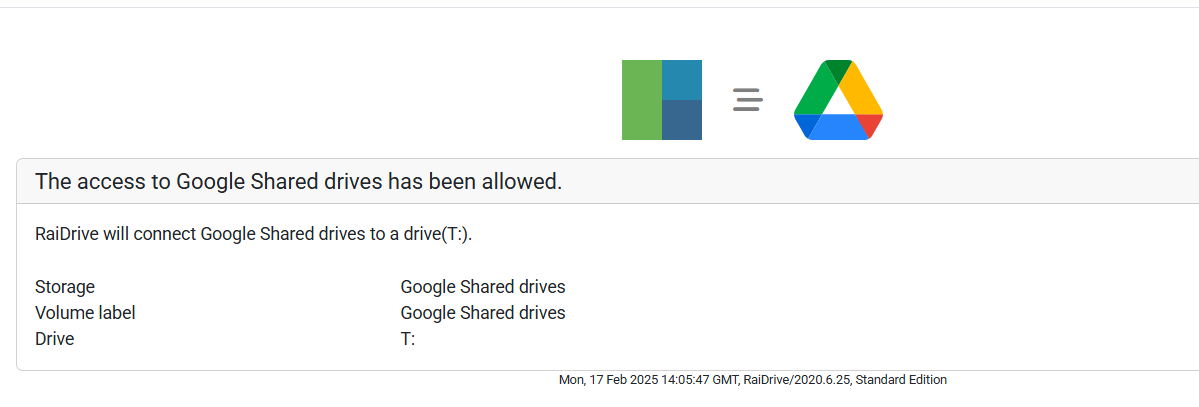Click the dark blue square in RaiDrive logo
Screen dimensions: 1199x407
tap(682, 120)
